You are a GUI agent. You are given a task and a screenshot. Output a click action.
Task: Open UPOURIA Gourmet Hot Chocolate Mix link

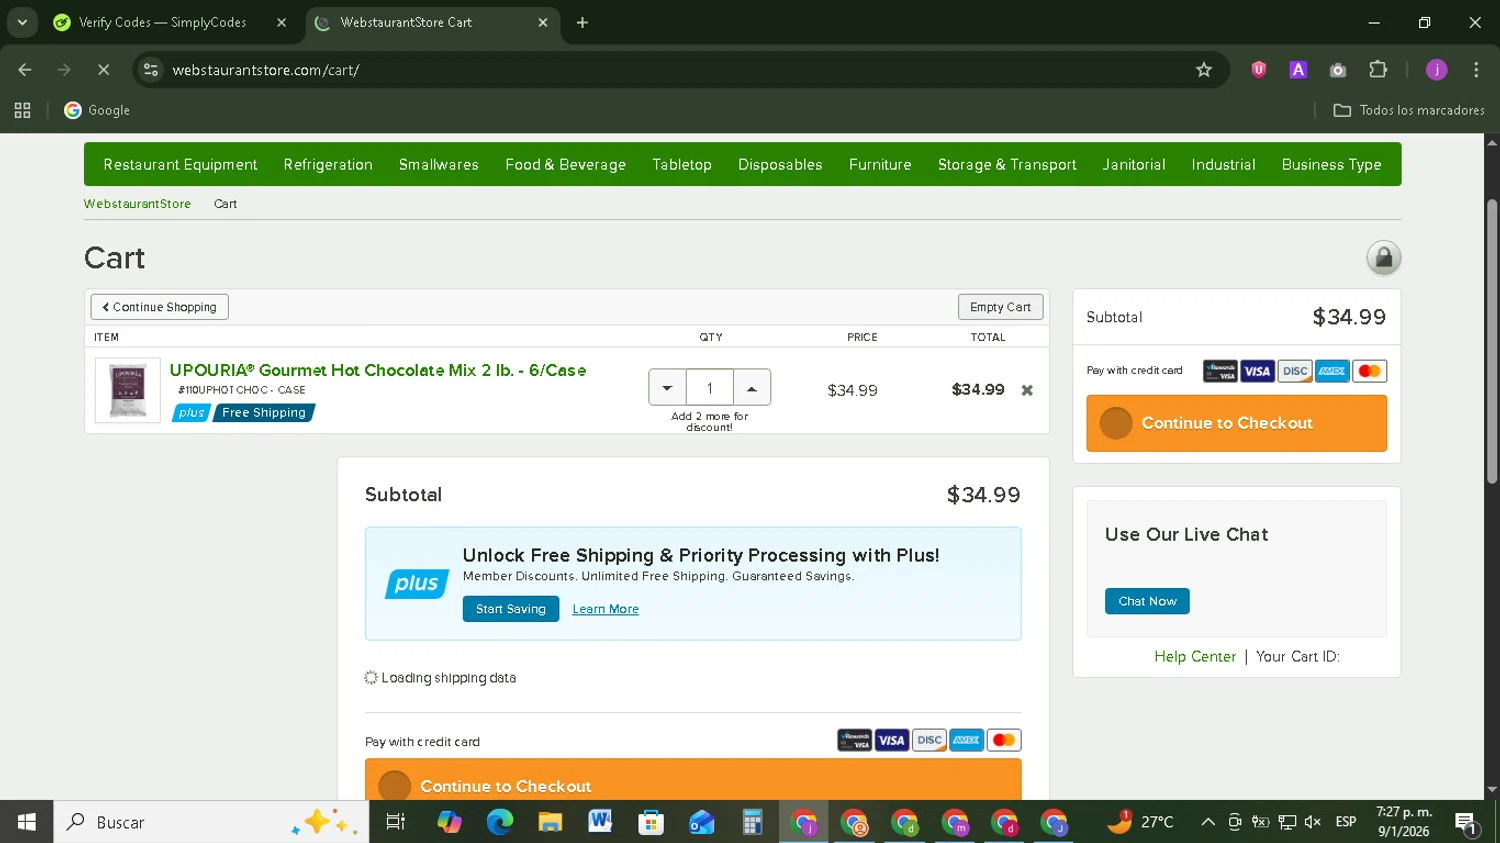(378, 370)
